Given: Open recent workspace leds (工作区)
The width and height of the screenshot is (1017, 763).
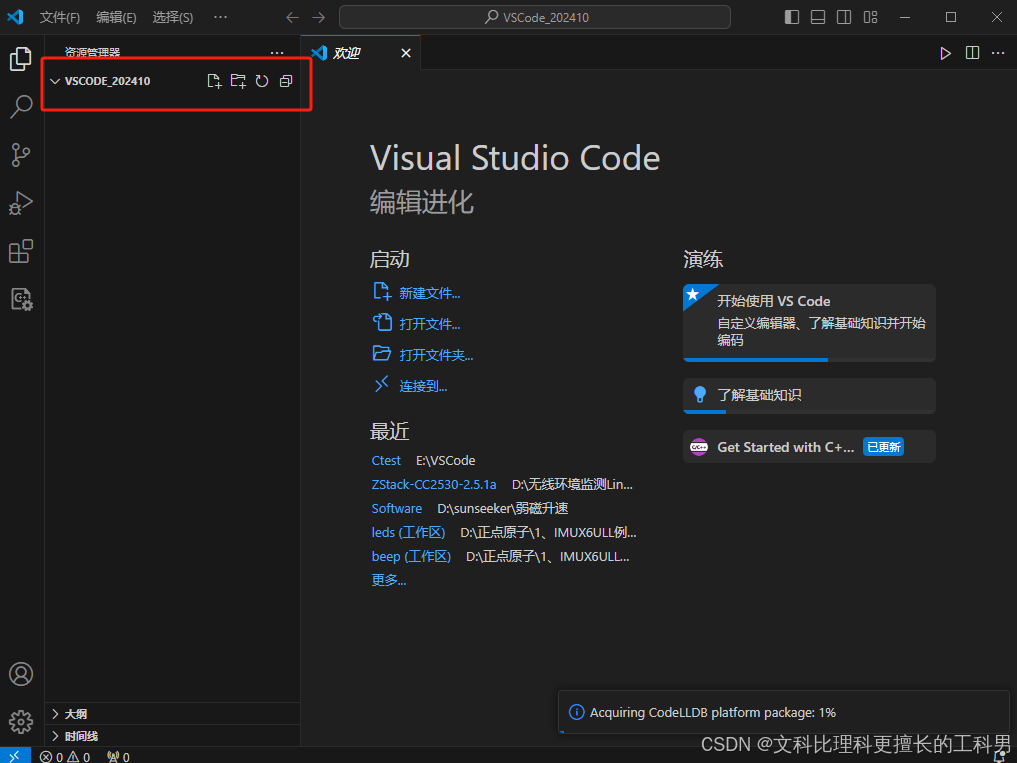Looking at the screenshot, I should tap(408, 532).
